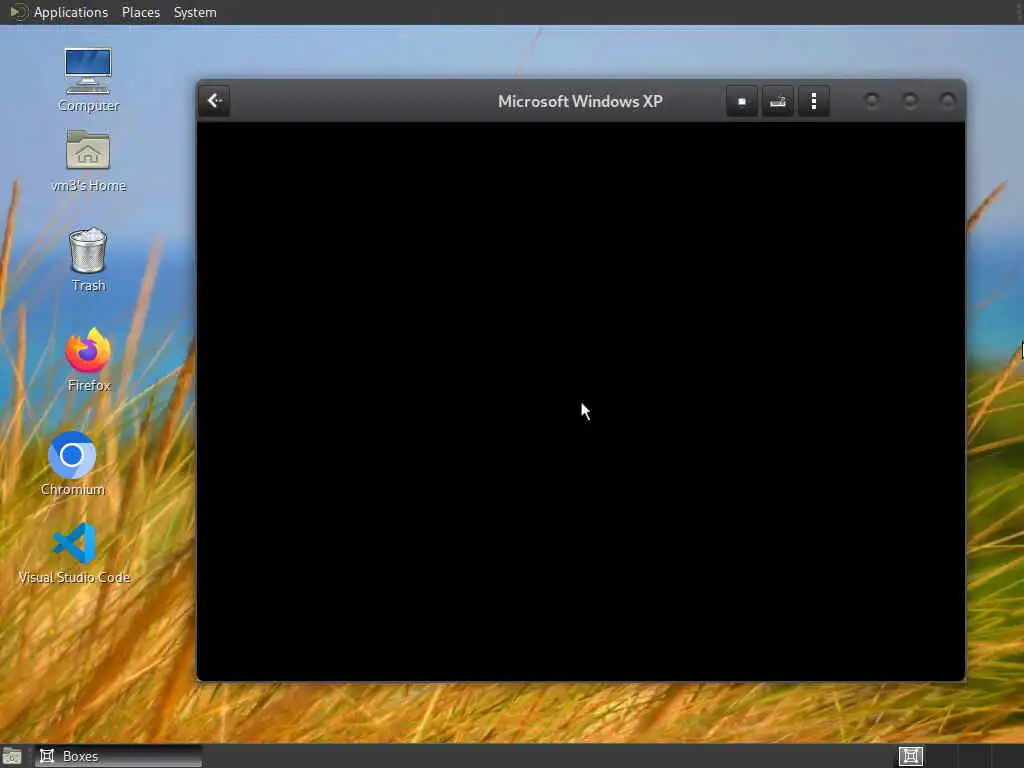Select the Boxes taskbar entry
Screen dimensions: 1024x768
coord(118,756)
